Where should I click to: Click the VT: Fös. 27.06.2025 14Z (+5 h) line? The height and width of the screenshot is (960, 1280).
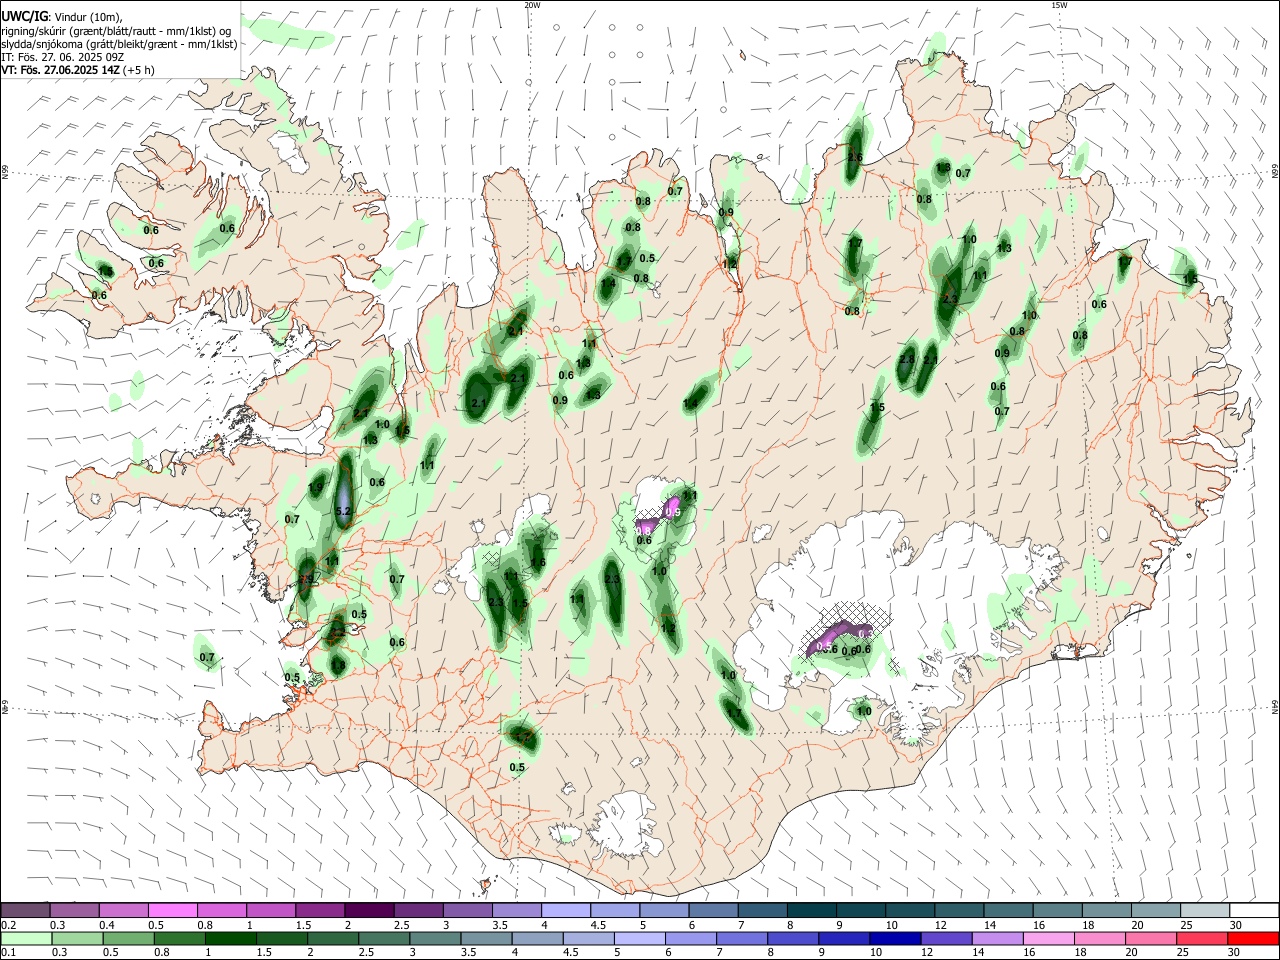[x=77, y=70]
